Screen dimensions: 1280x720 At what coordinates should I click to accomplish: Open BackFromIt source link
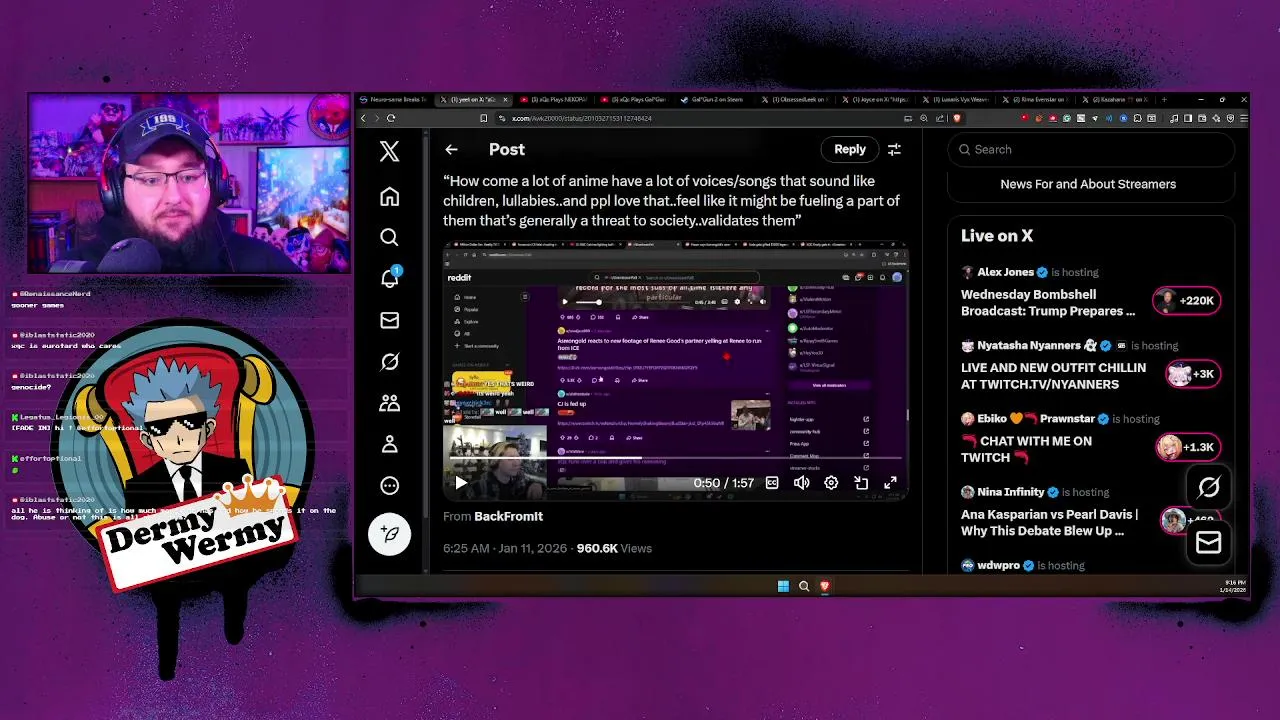pos(508,516)
